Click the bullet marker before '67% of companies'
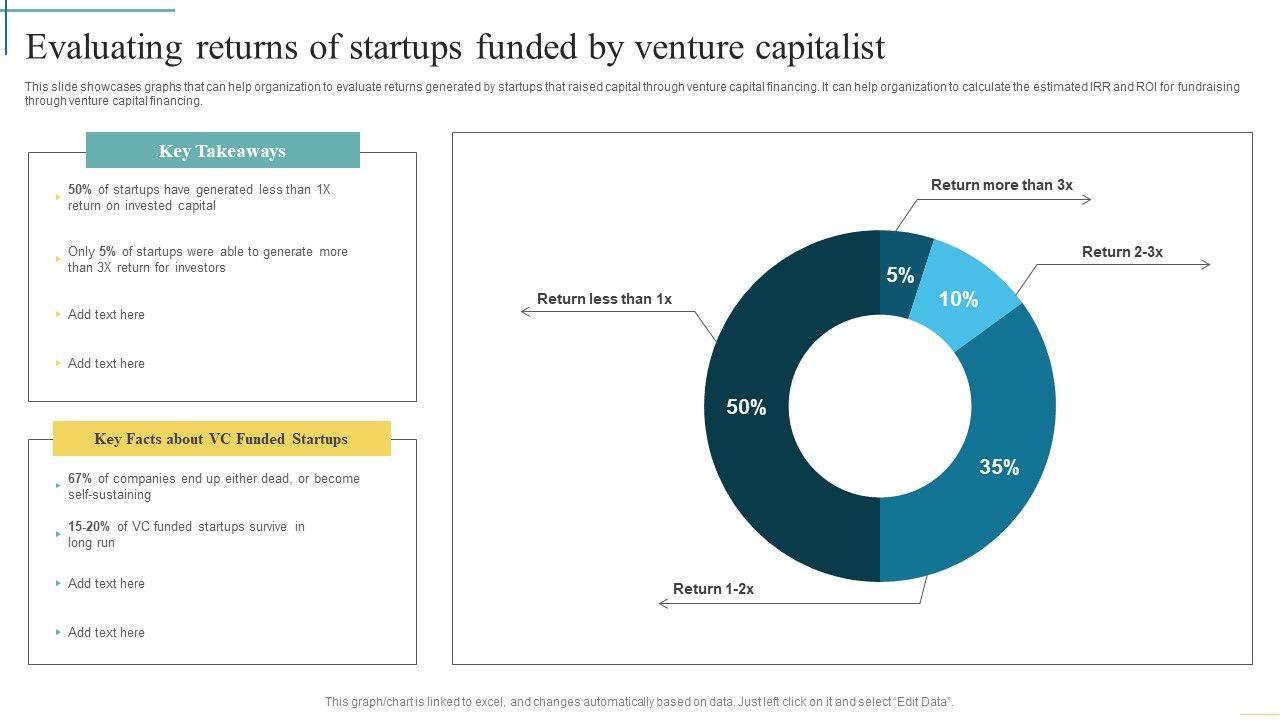1280x720 pixels. (58, 486)
